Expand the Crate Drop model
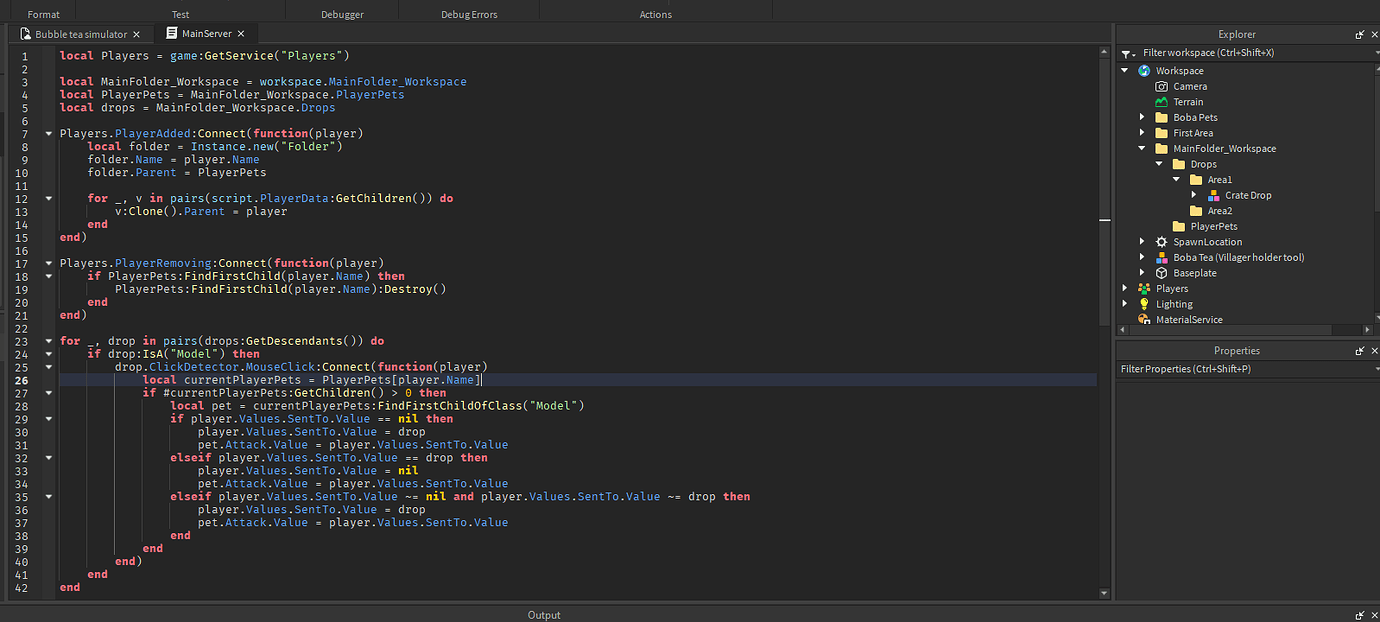The image size is (1380, 622). point(1195,196)
